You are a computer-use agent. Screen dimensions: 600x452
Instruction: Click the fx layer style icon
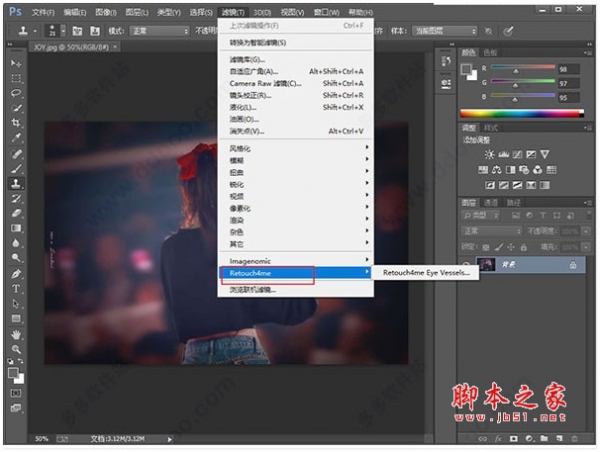(x=498, y=439)
